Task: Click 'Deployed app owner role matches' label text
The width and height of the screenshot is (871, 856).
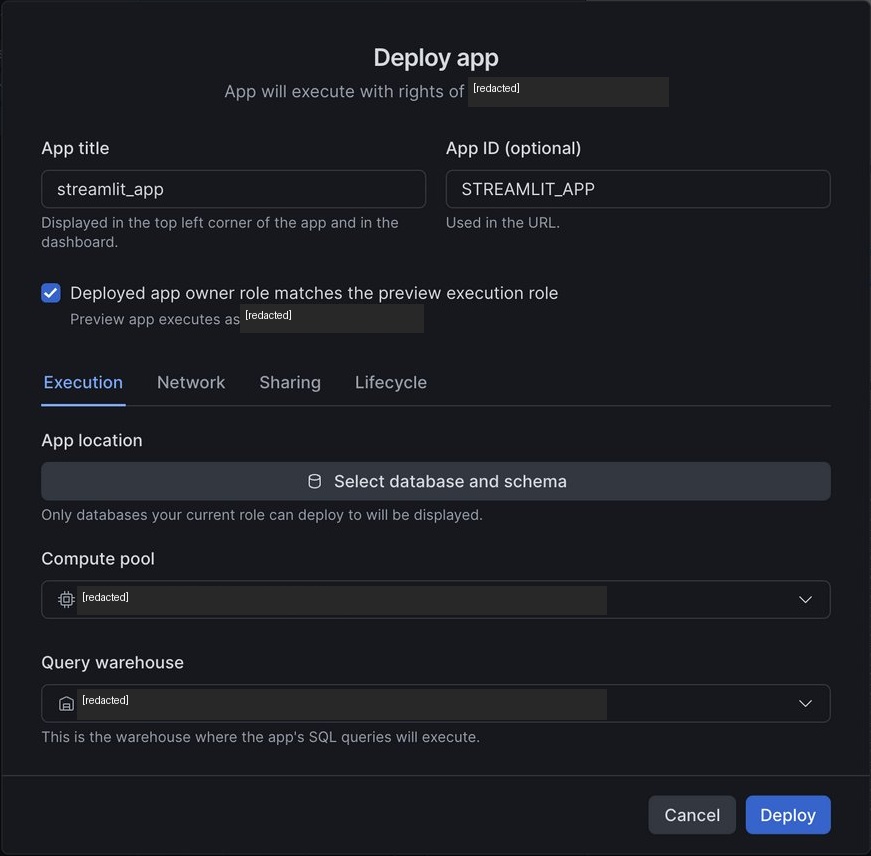Action: click(x=314, y=293)
